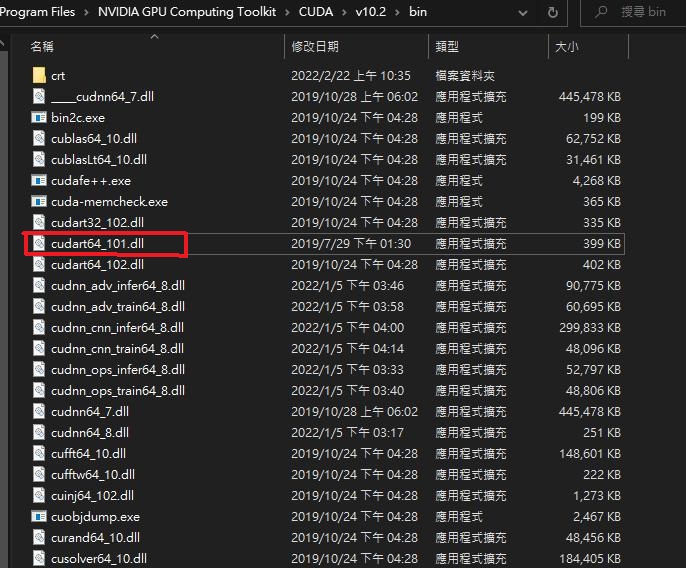Expand the chevron after v10.2 breadcrumb
This screenshot has height=568, width=686.
397,12
